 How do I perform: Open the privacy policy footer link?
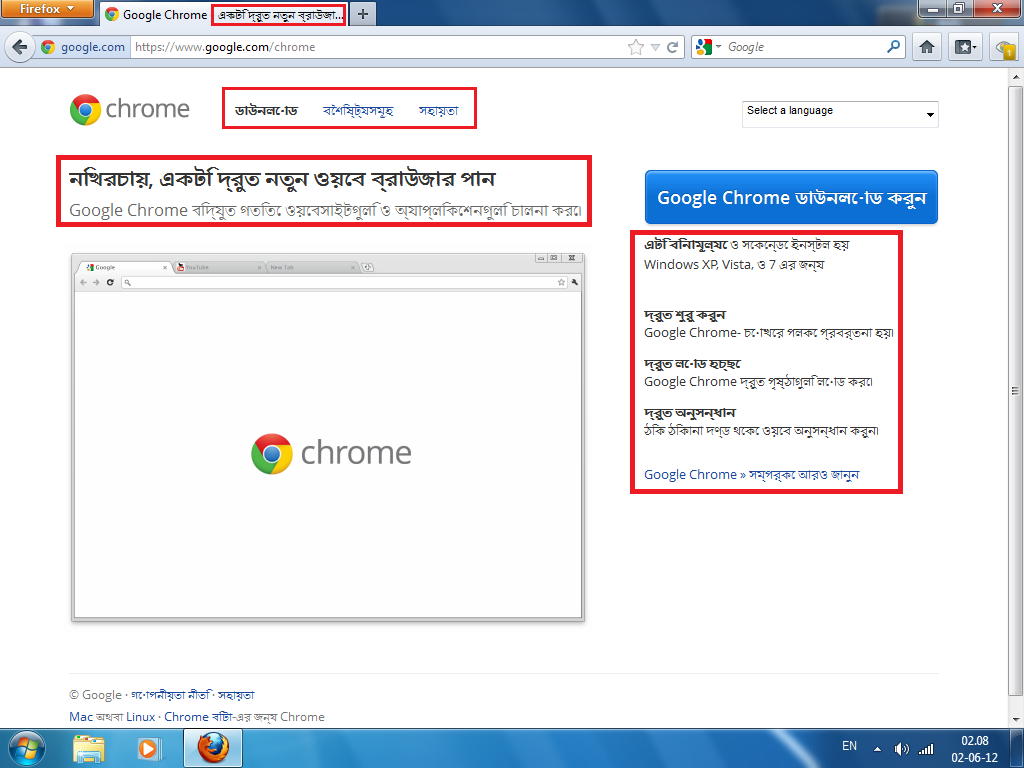pyautogui.click(x=171, y=695)
